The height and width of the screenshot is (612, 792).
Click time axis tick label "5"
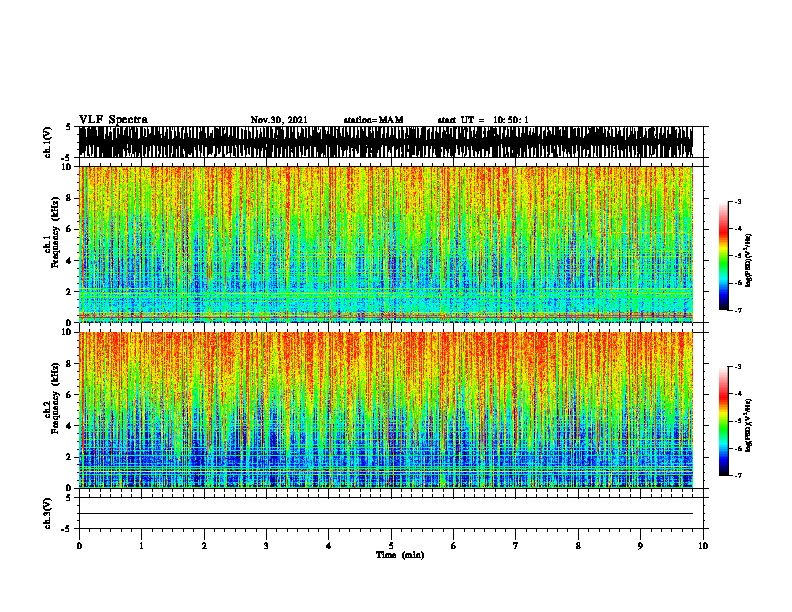tap(391, 546)
